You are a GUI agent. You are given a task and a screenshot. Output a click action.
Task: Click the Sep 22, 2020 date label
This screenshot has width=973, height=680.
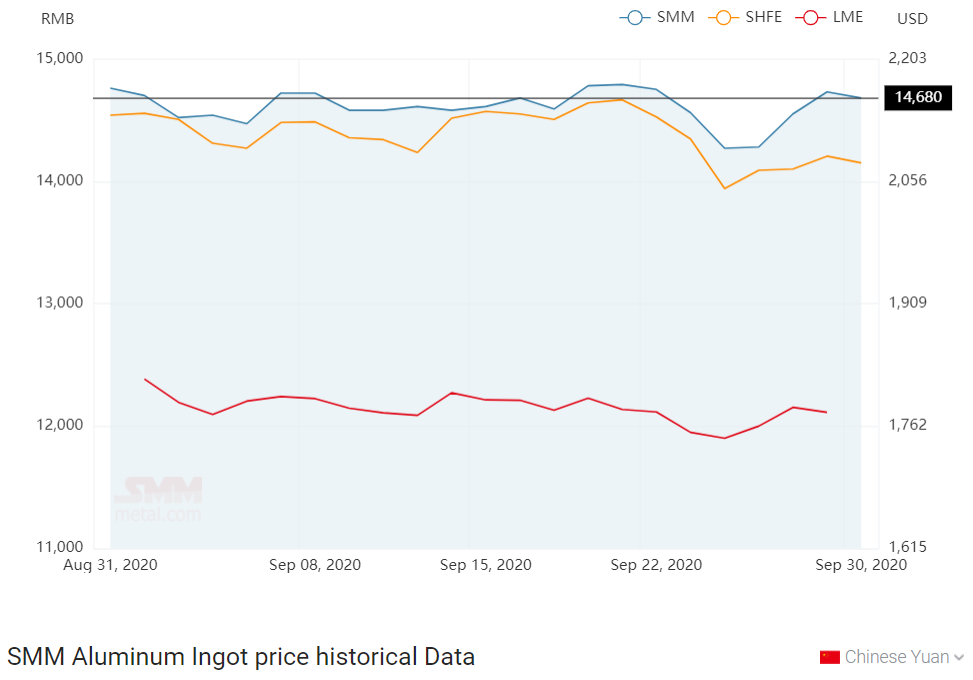tap(656, 565)
